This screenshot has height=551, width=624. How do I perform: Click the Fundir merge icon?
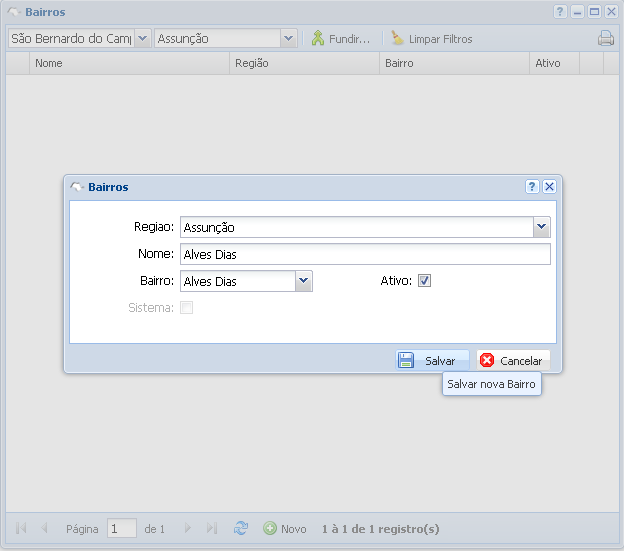[318, 39]
